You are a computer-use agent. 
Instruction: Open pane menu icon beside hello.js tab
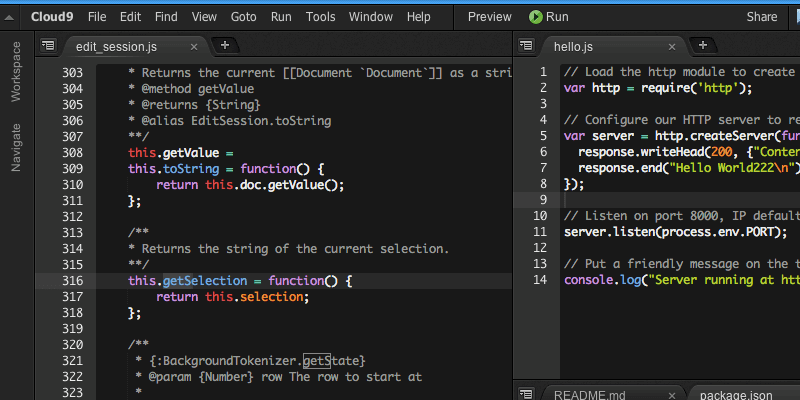click(526, 45)
